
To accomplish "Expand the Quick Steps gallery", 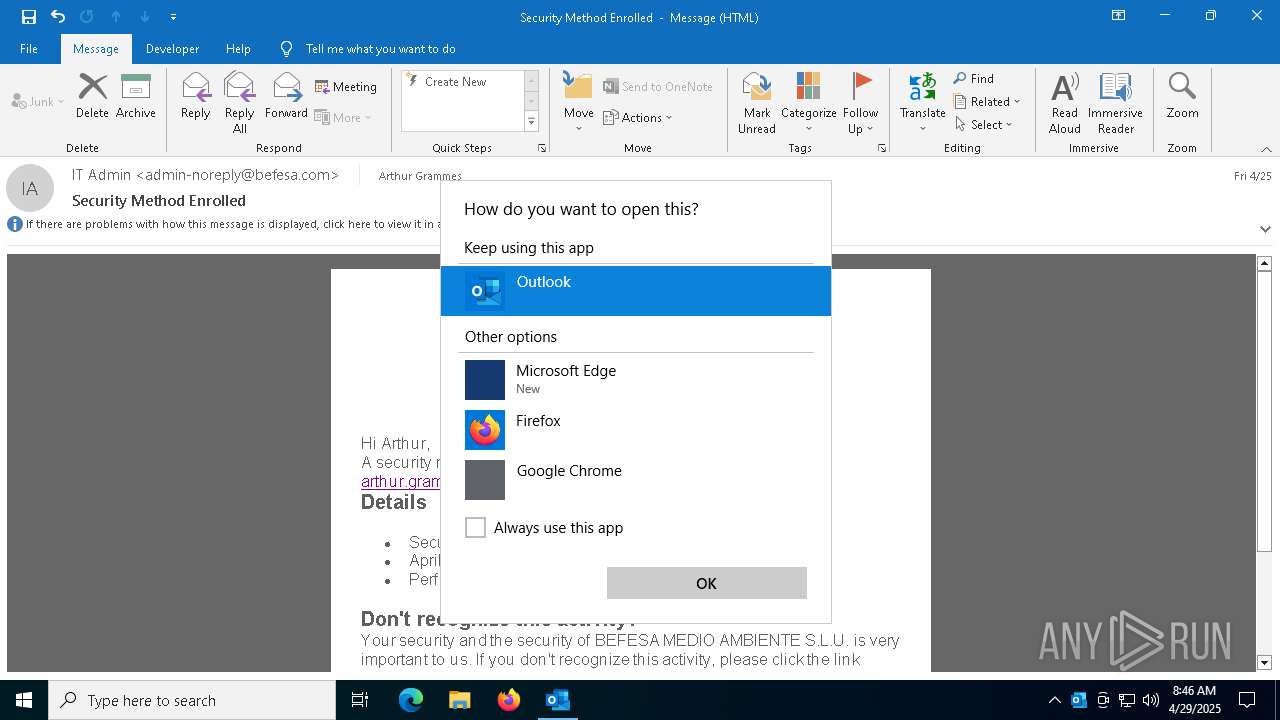I will [531, 122].
